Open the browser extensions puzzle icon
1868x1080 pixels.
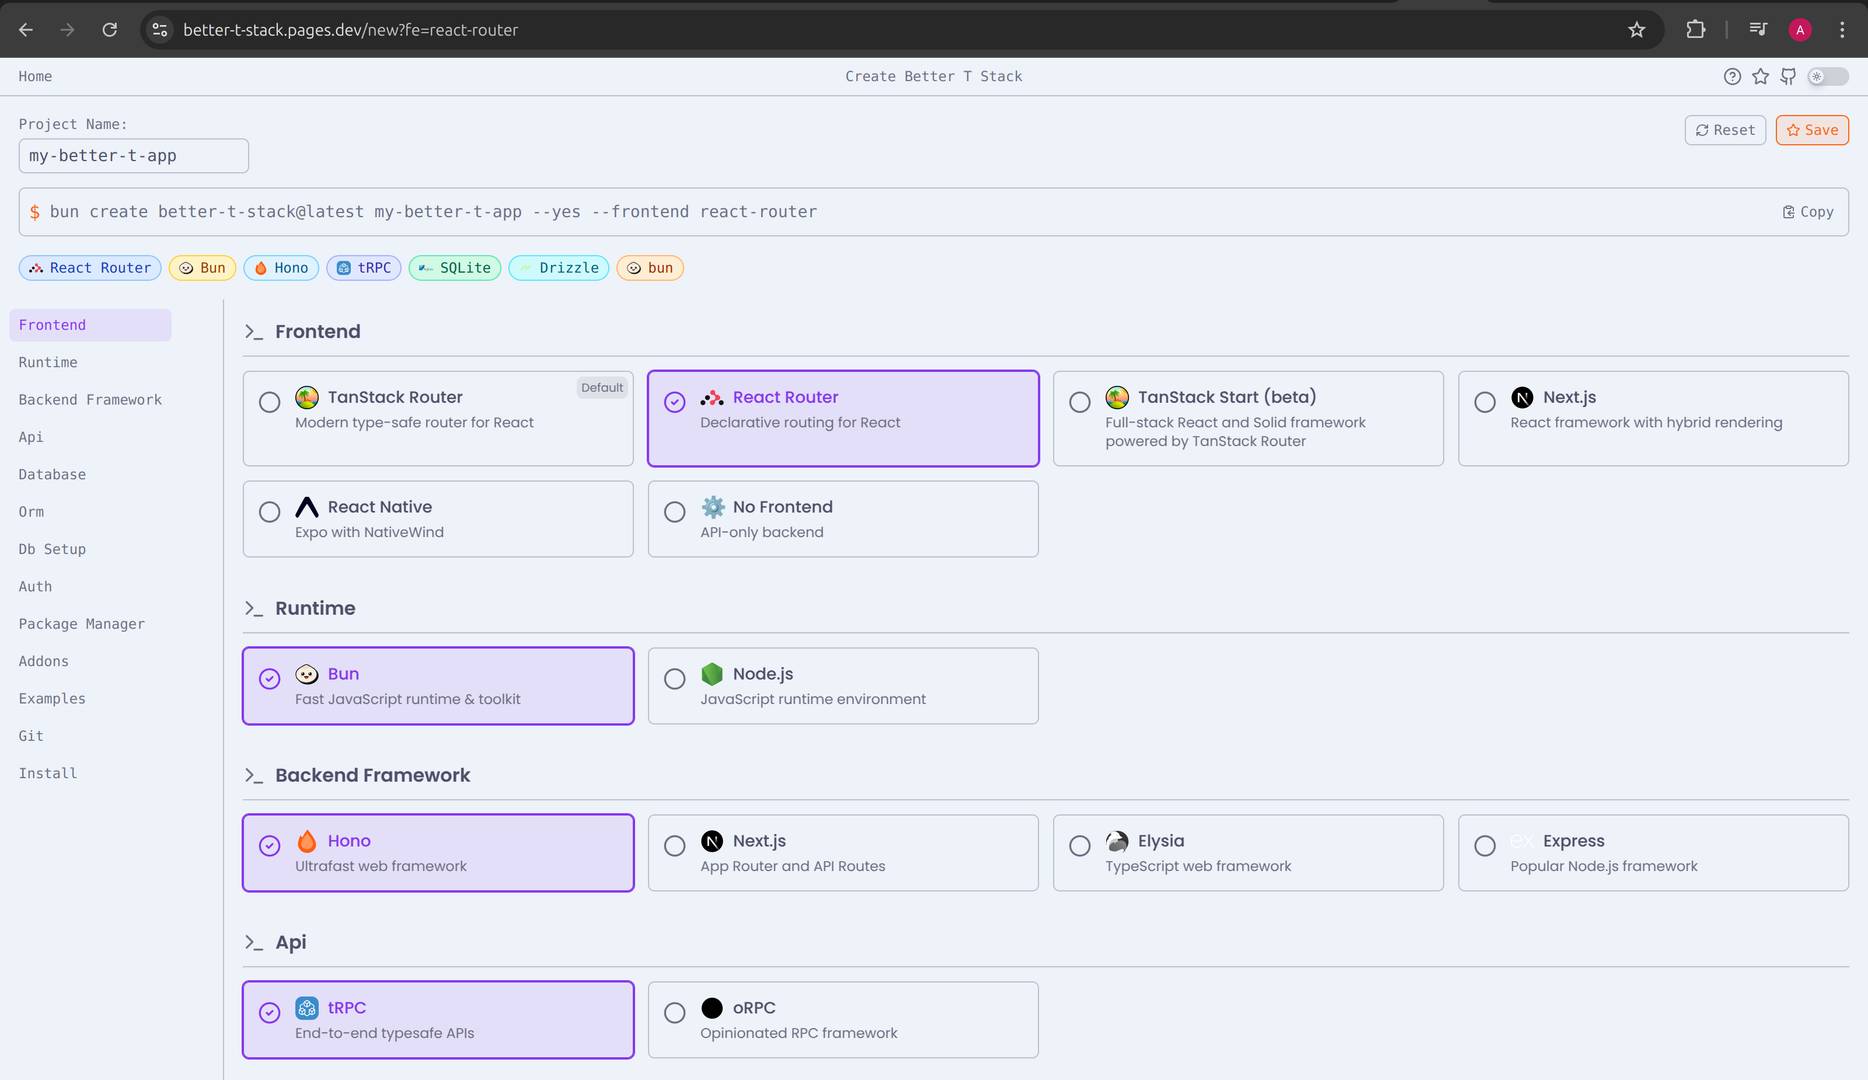tap(1696, 29)
